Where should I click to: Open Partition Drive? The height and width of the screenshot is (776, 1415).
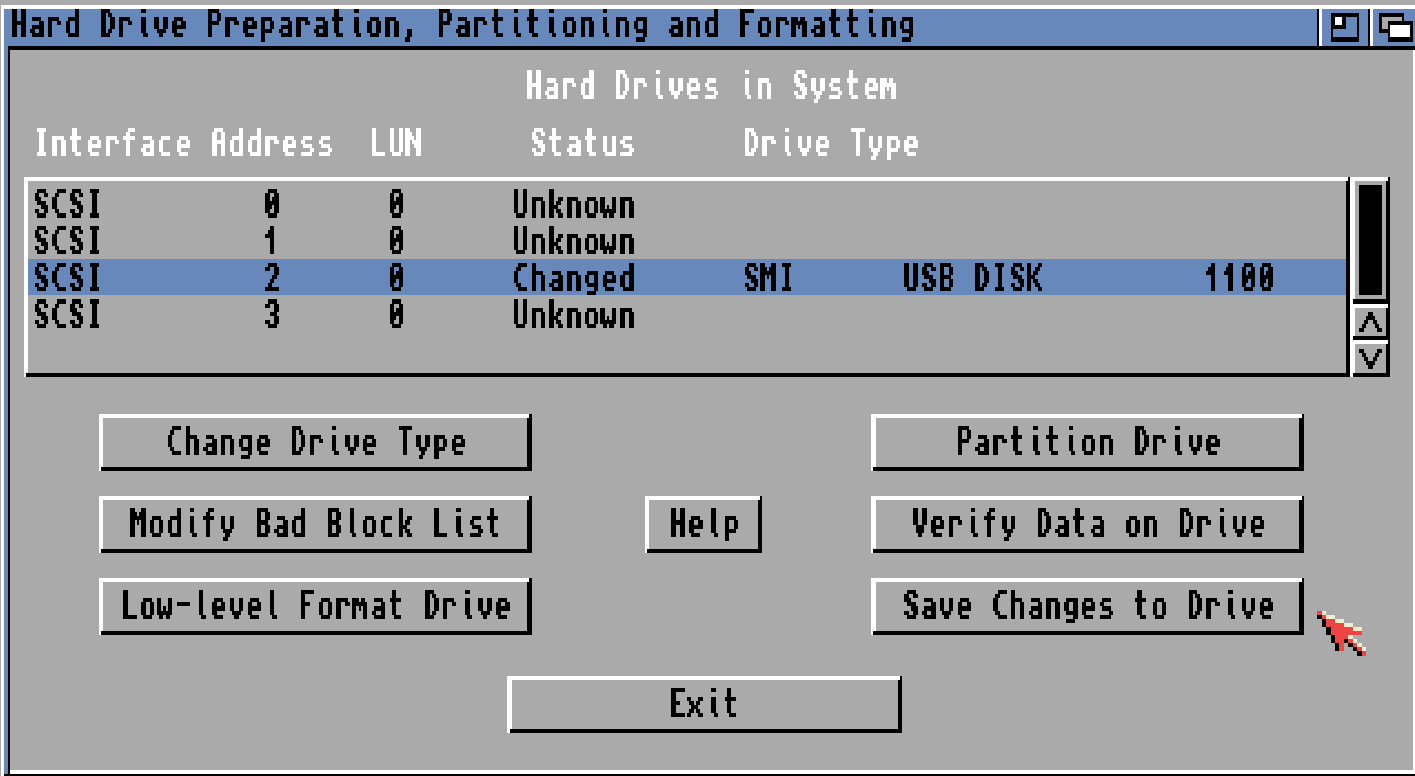pyautogui.click(x=1087, y=442)
